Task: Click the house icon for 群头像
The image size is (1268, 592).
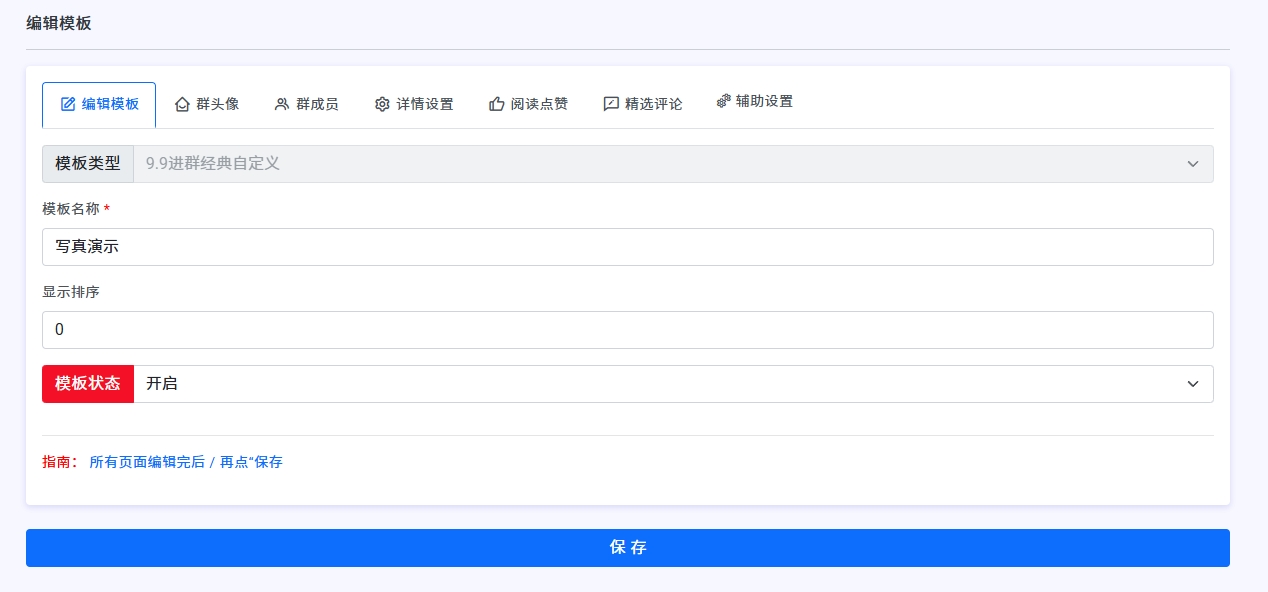Action: [x=182, y=104]
